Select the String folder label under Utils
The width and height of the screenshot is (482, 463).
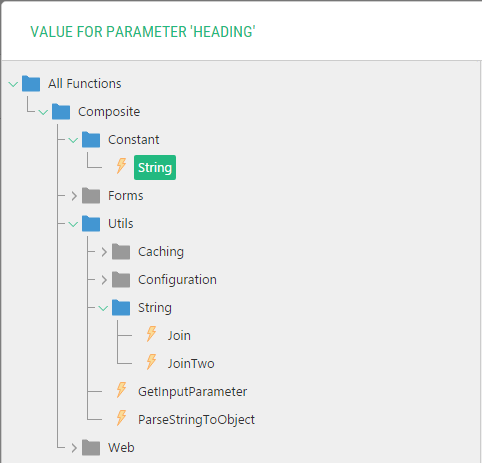[x=155, y=308]
